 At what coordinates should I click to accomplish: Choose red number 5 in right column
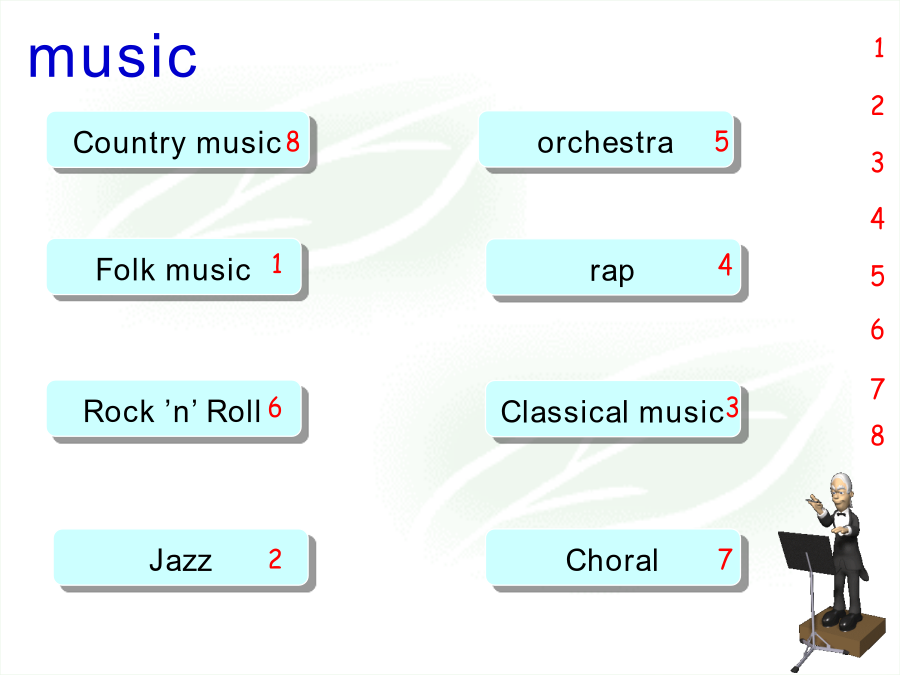[877, 276]
